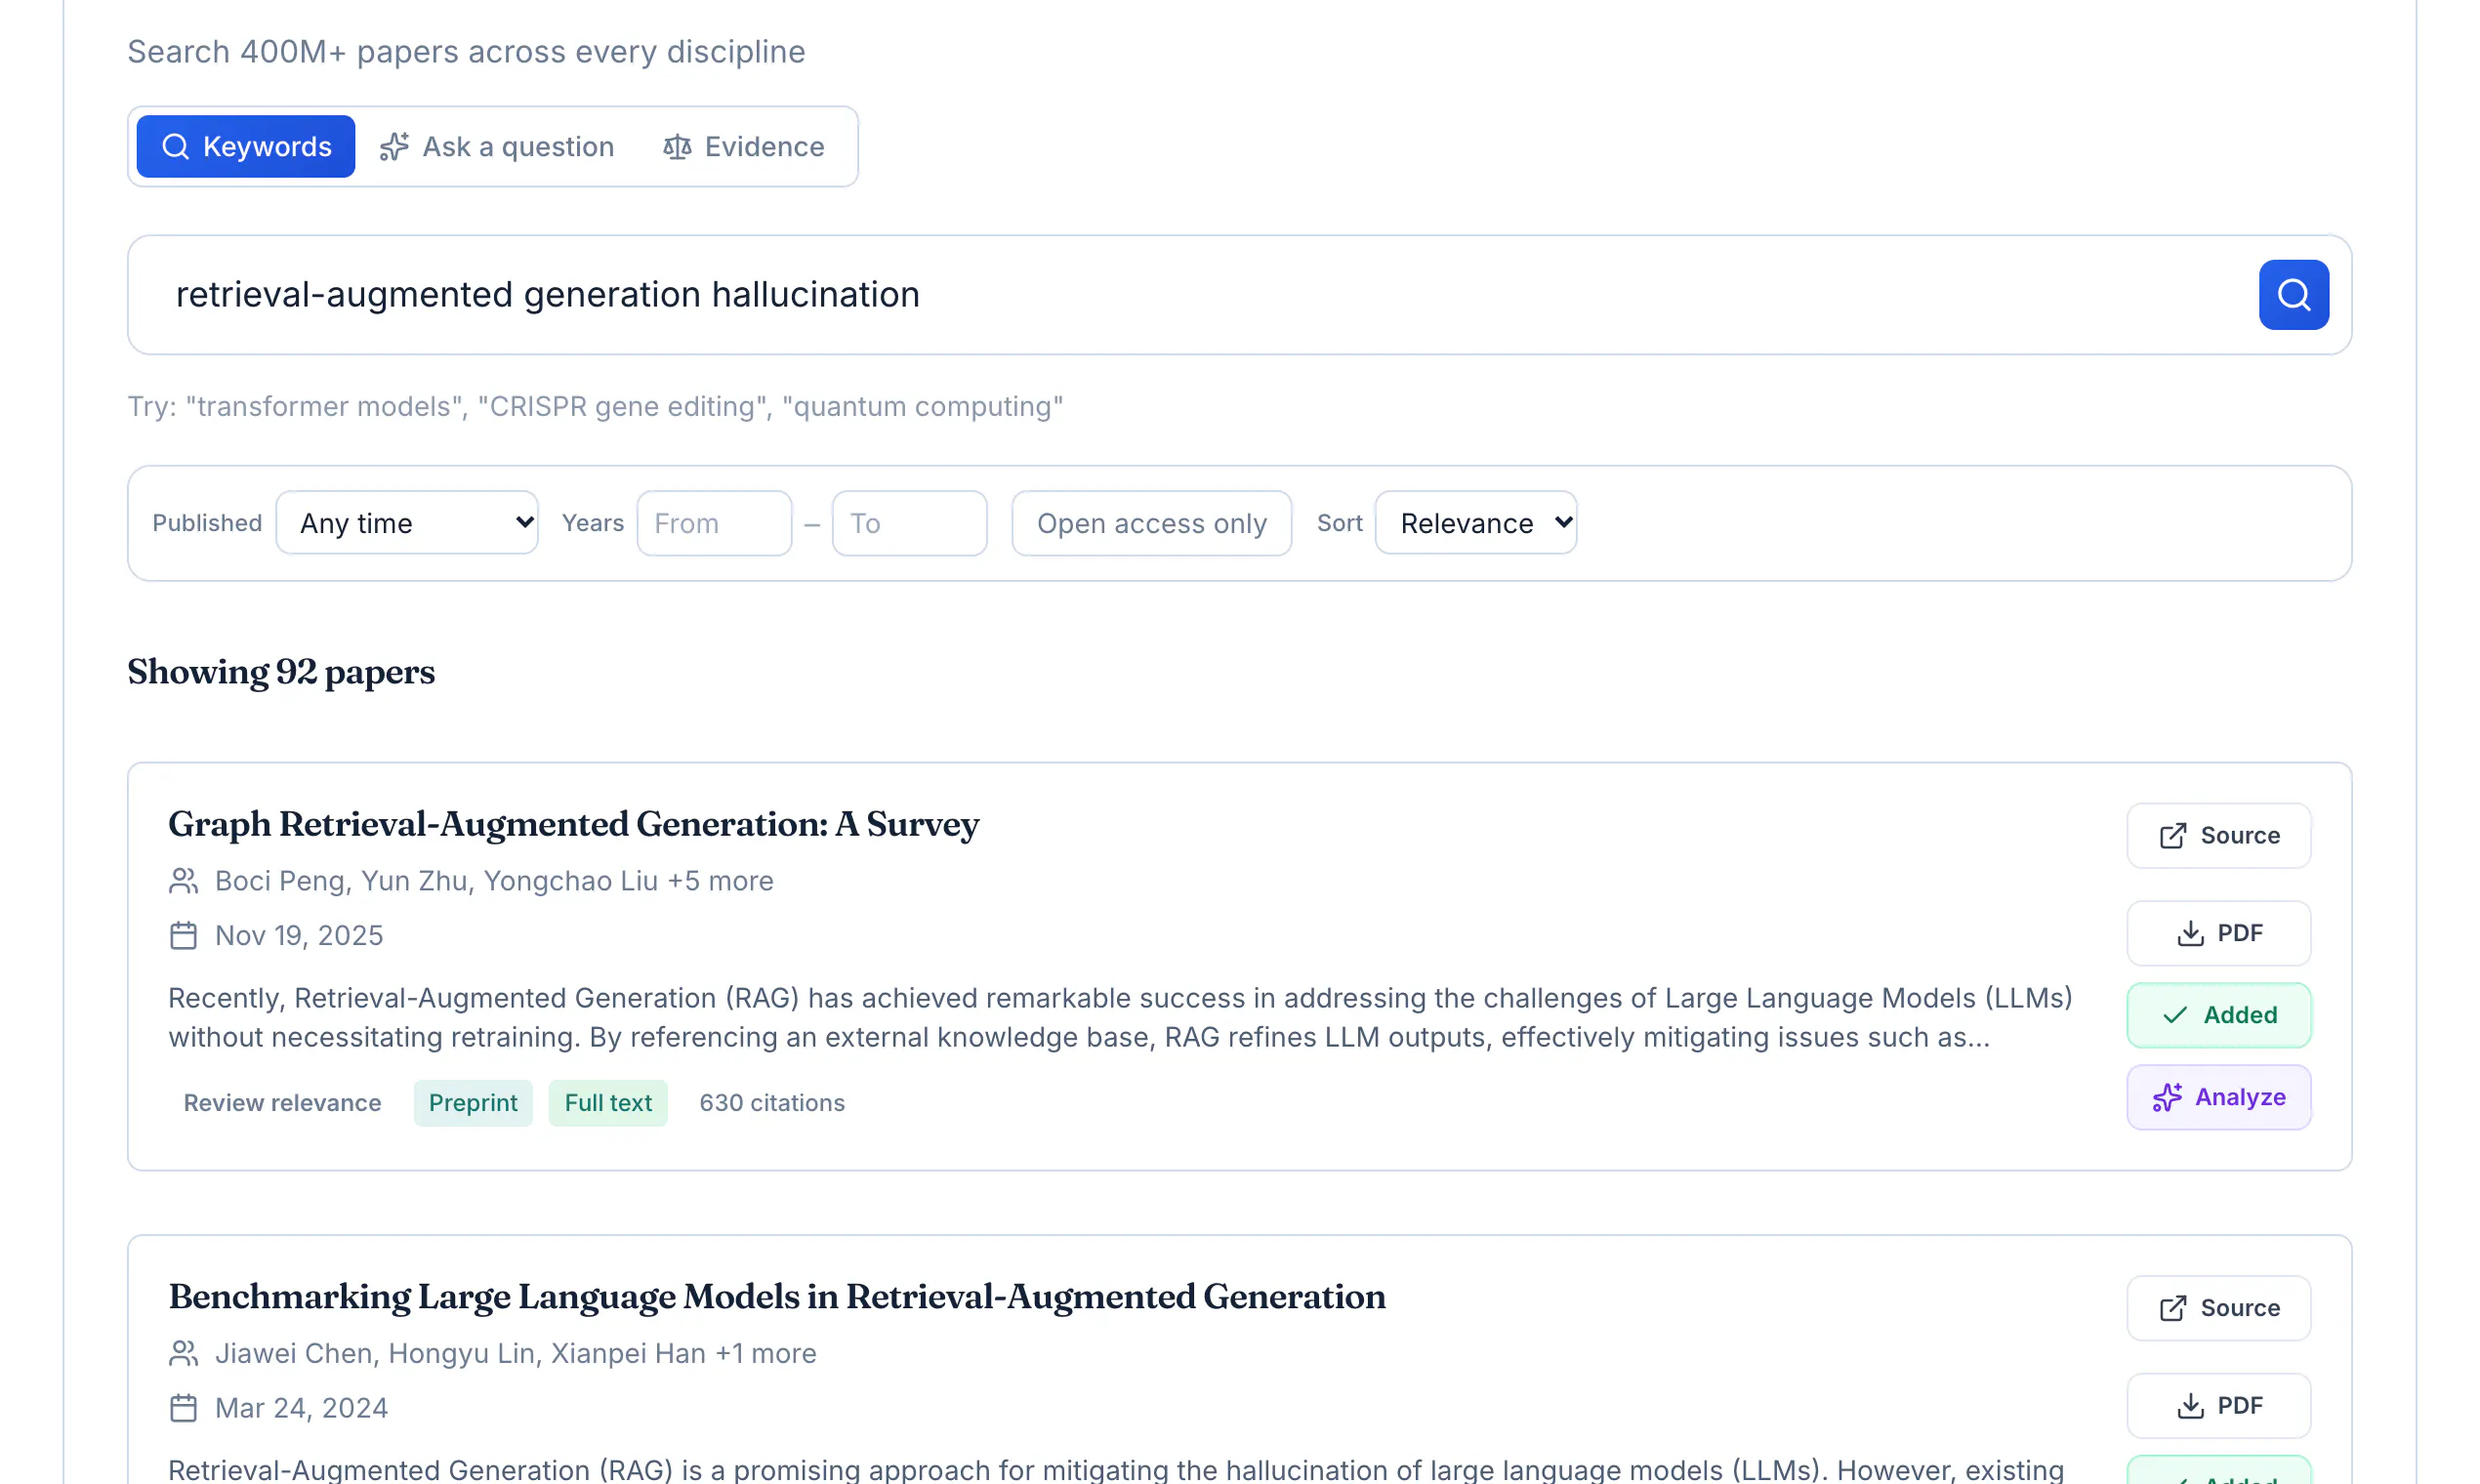2480x1484 pixels.
Task: Open Source for the Benchmarking LLMs paper
Action: coord(2218,1308)
